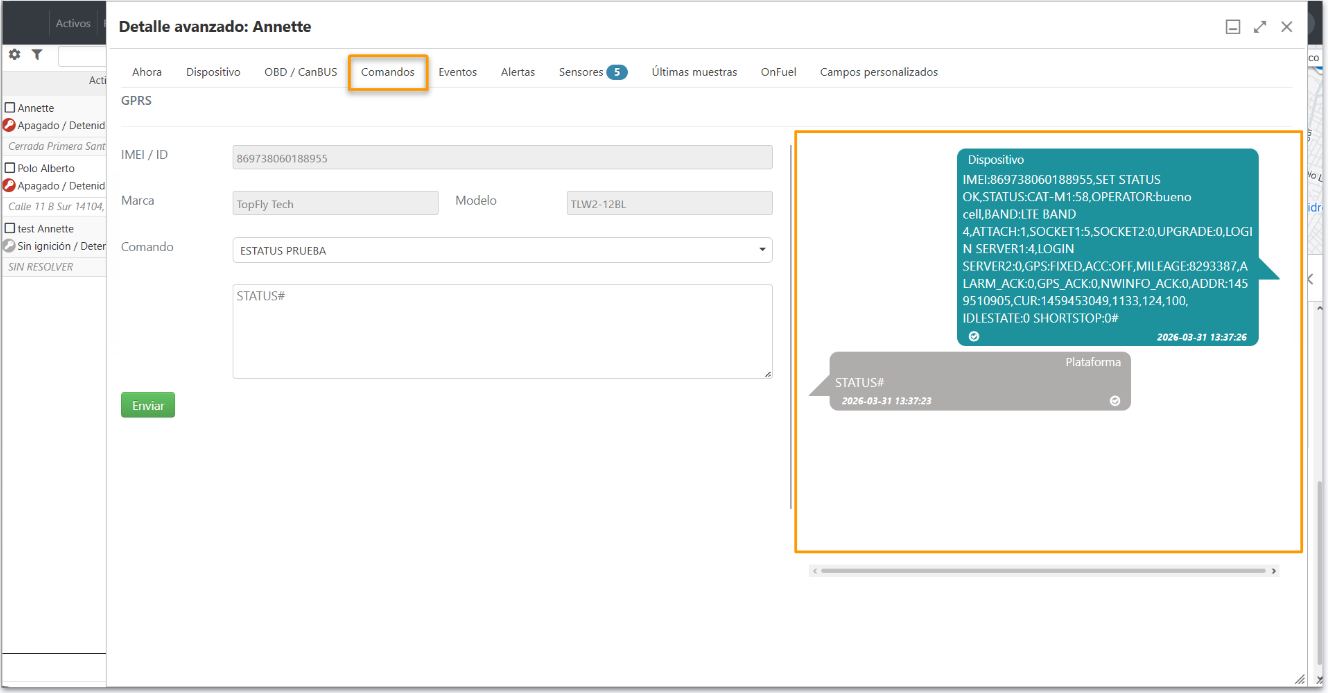Focus the command text area containing STATUS#
The height and width of the screenshot is (693, 1328).
click(502, 332)
